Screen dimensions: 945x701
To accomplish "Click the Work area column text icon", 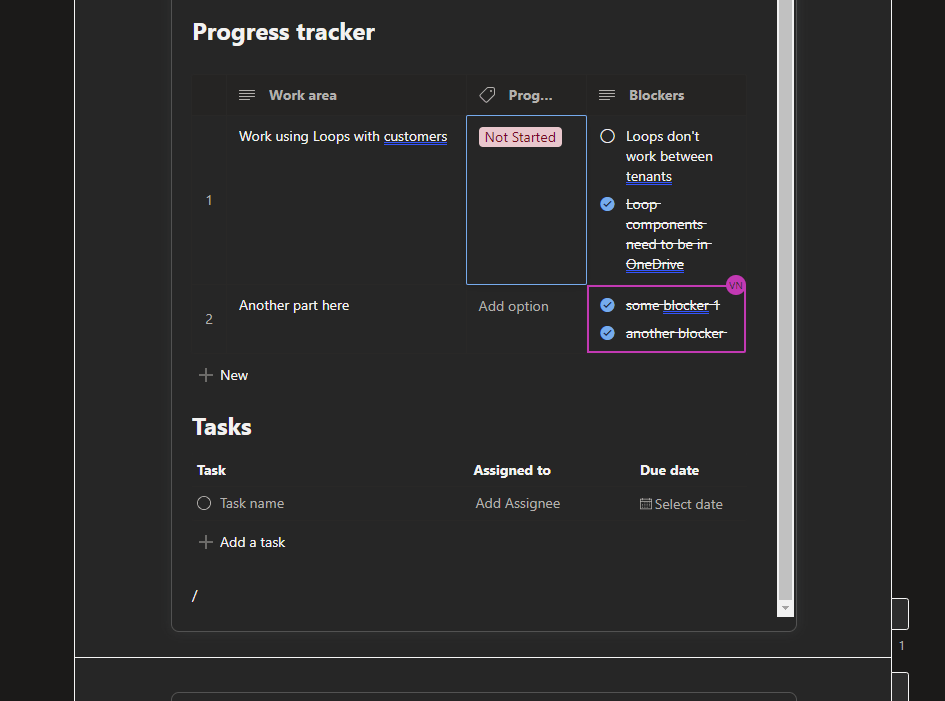I will click(x=247, y=95).
